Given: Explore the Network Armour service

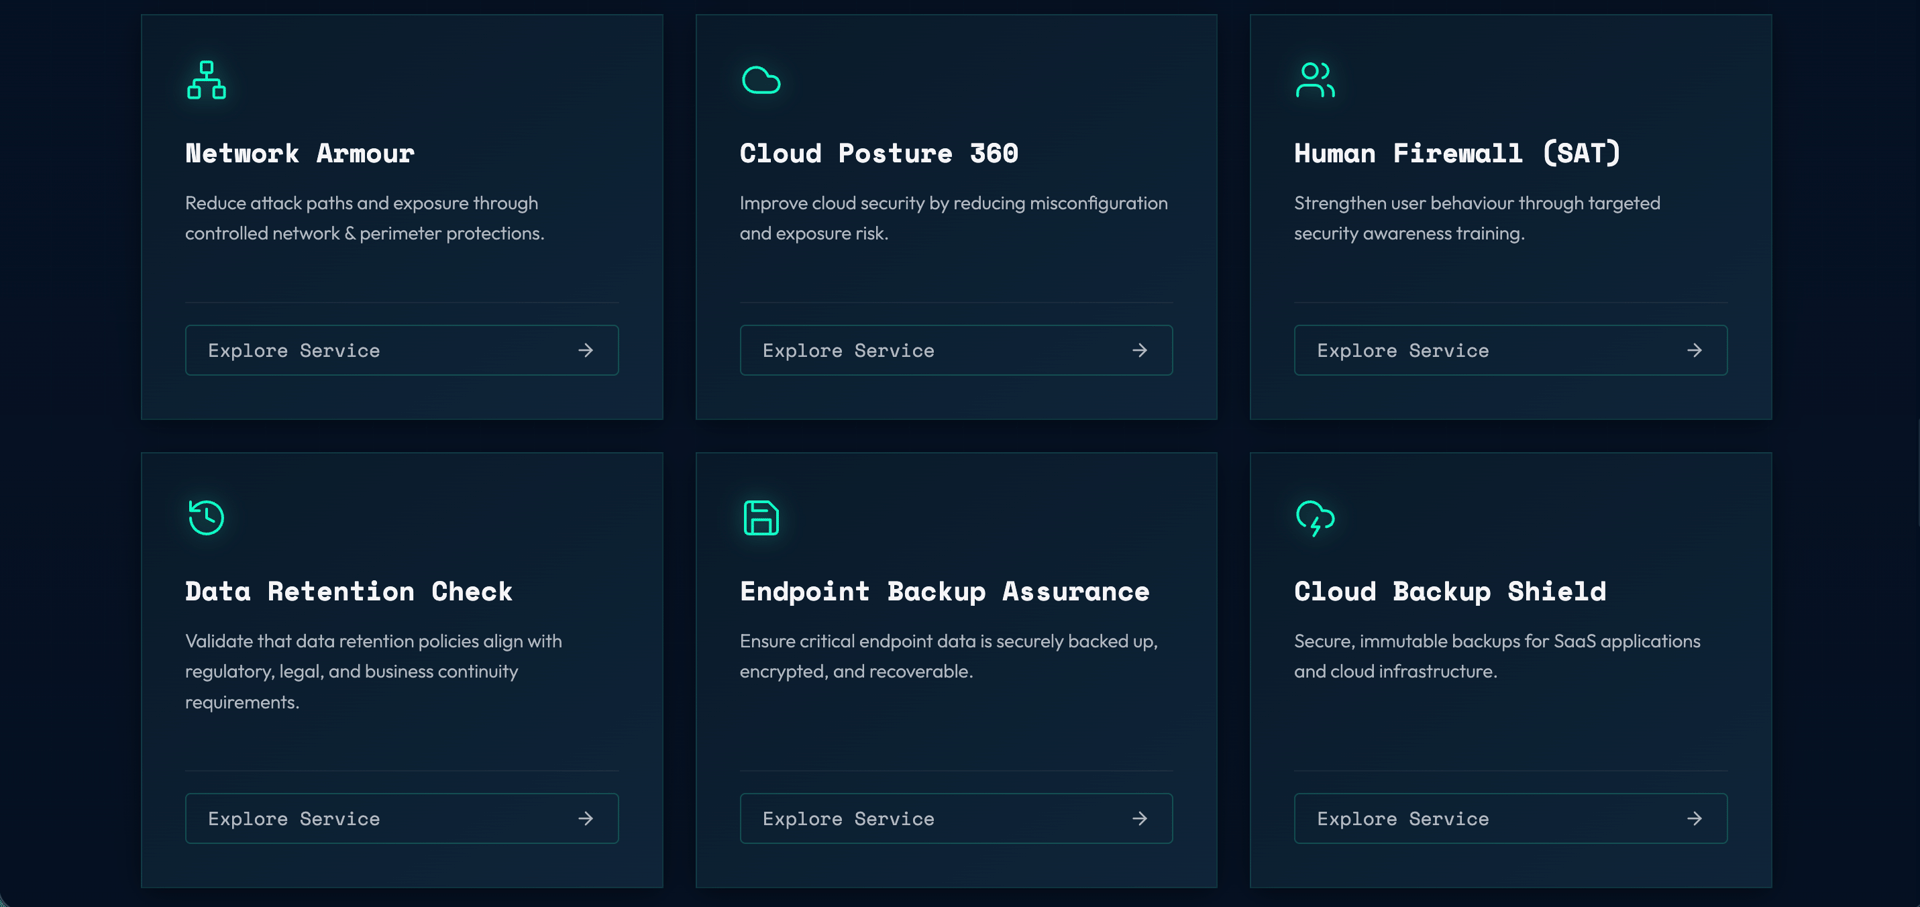Looking at the screenshot, I should click(x=401, y=351).
